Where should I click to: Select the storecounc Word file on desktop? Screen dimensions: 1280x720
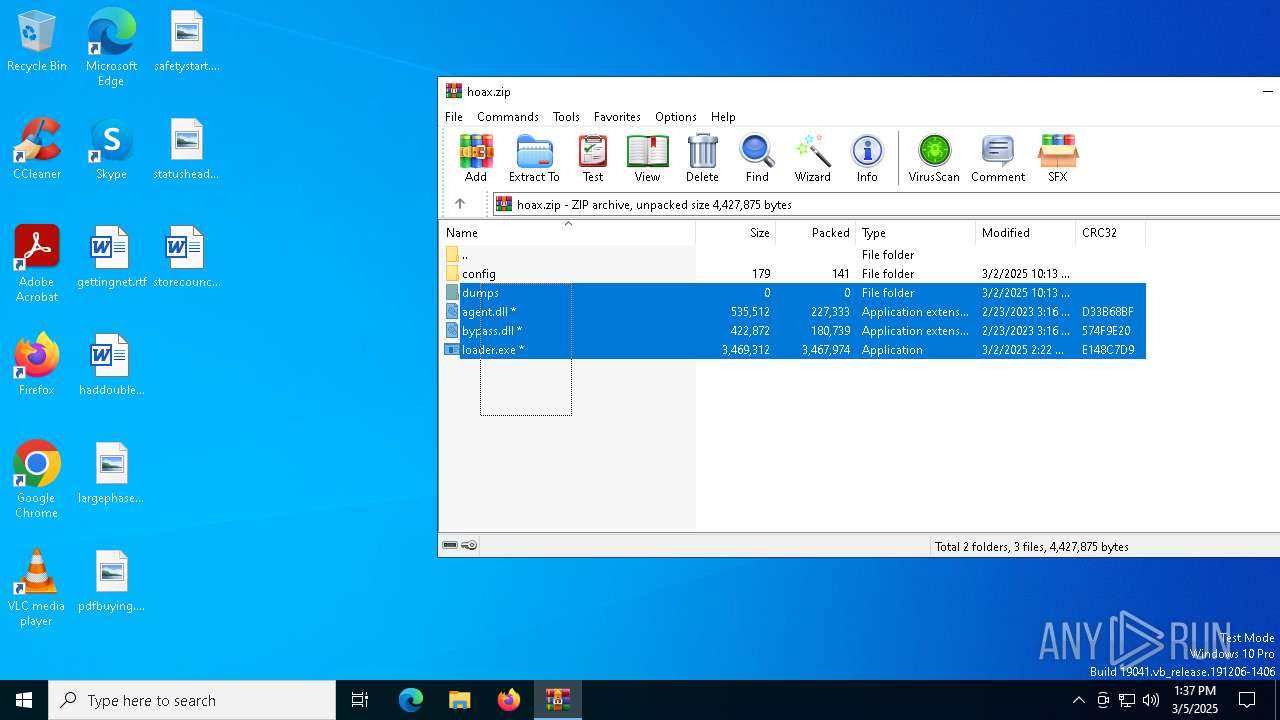[186, 257]
